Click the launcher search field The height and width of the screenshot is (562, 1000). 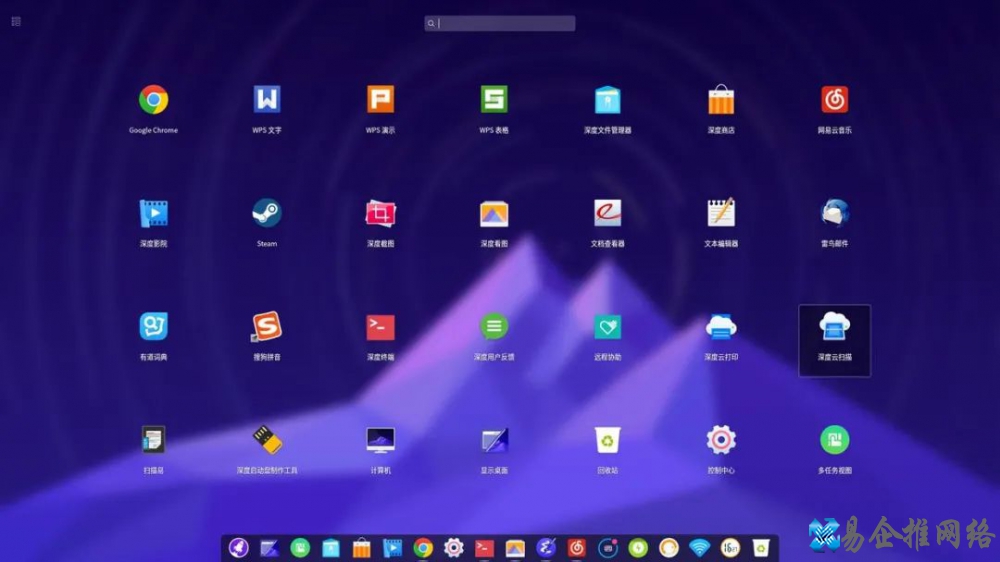[x=500, y=23]
